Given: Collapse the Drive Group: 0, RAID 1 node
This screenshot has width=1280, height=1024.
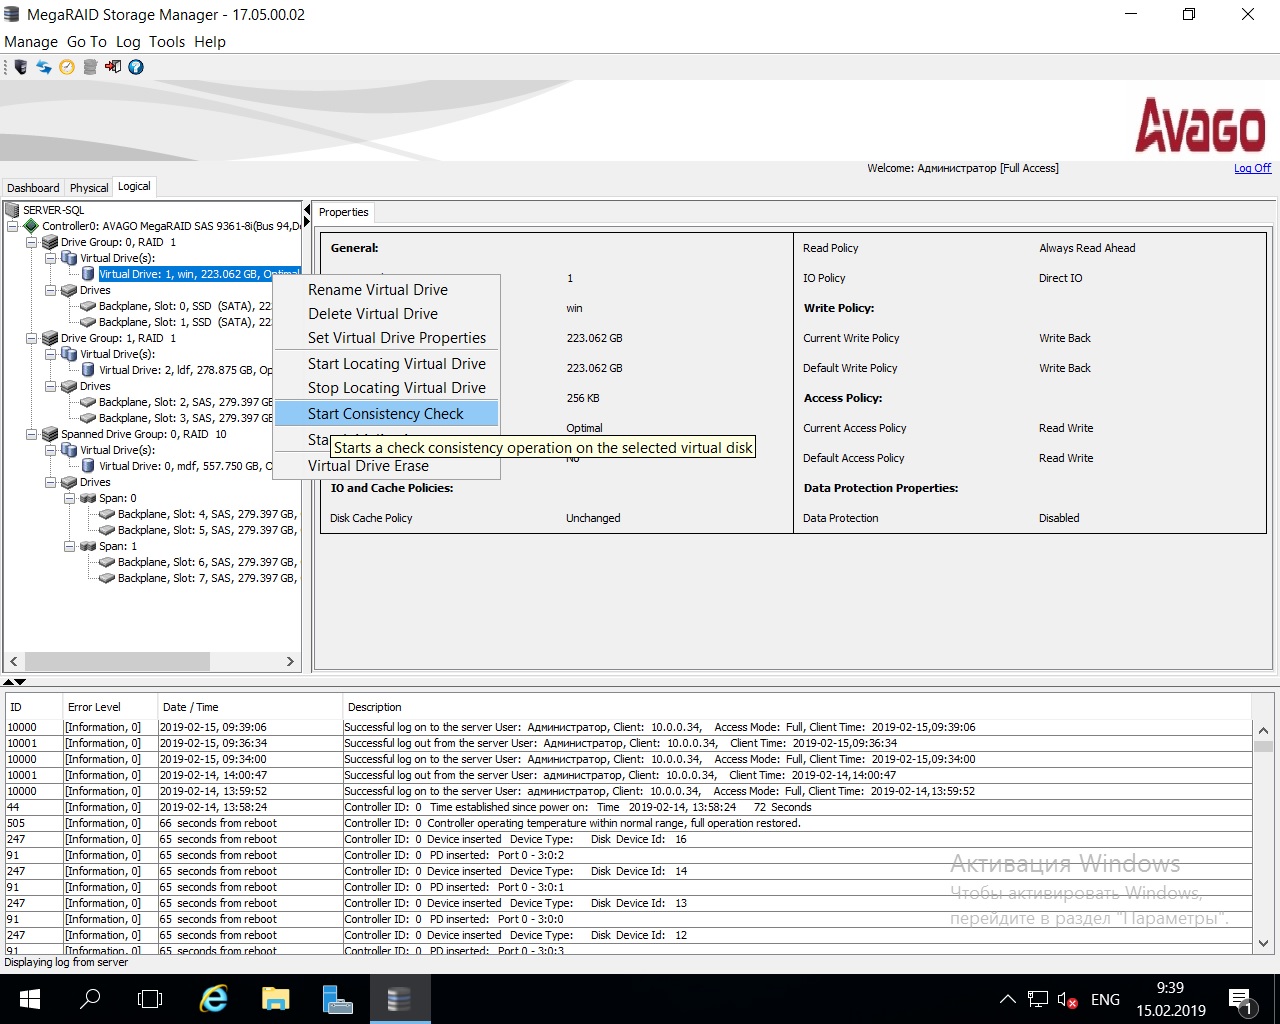Looking at the screenshot, I should coord(31,242).
